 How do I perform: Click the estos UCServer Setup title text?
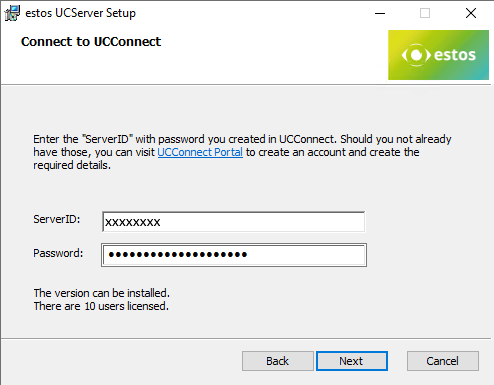coord(81,13)
